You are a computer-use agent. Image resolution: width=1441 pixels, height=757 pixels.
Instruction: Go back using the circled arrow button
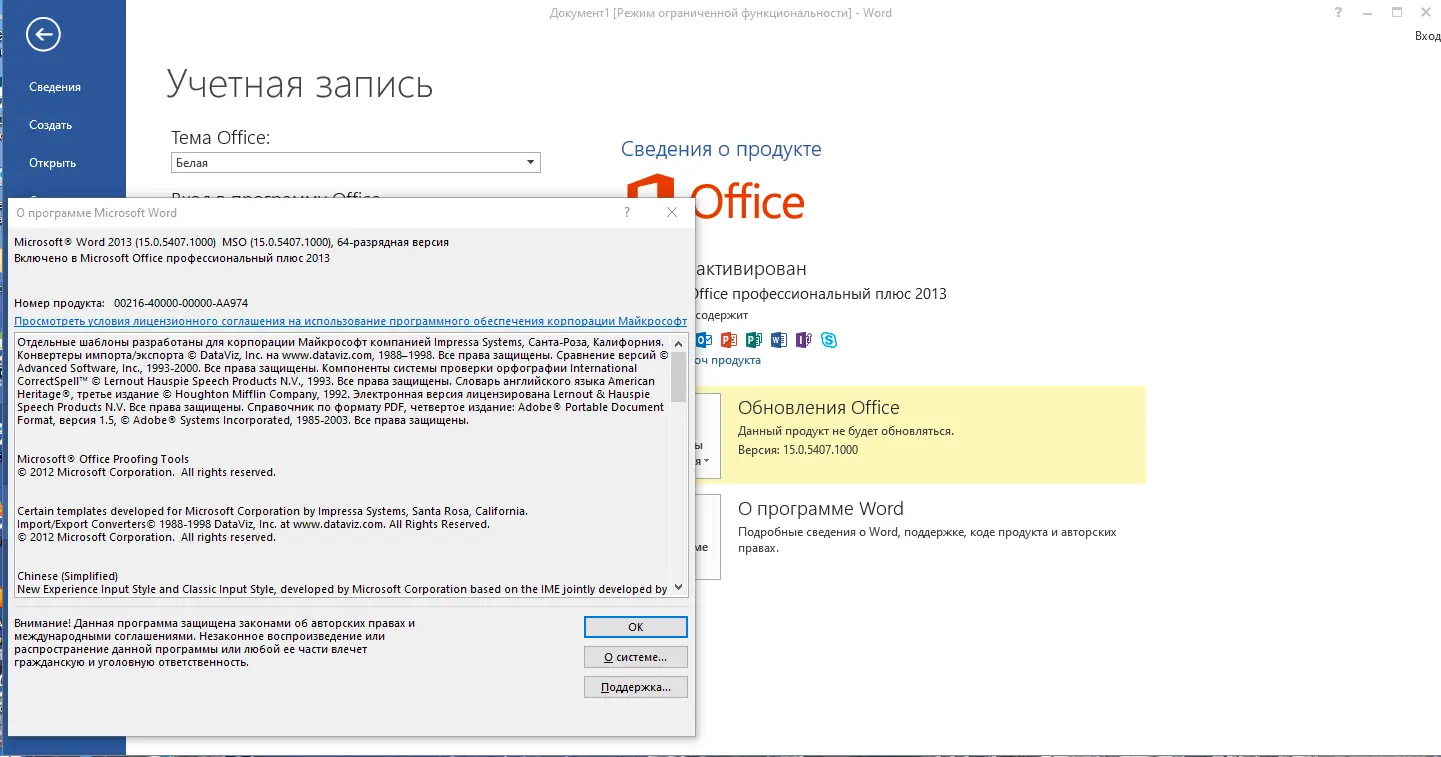(x=43, y=36)
